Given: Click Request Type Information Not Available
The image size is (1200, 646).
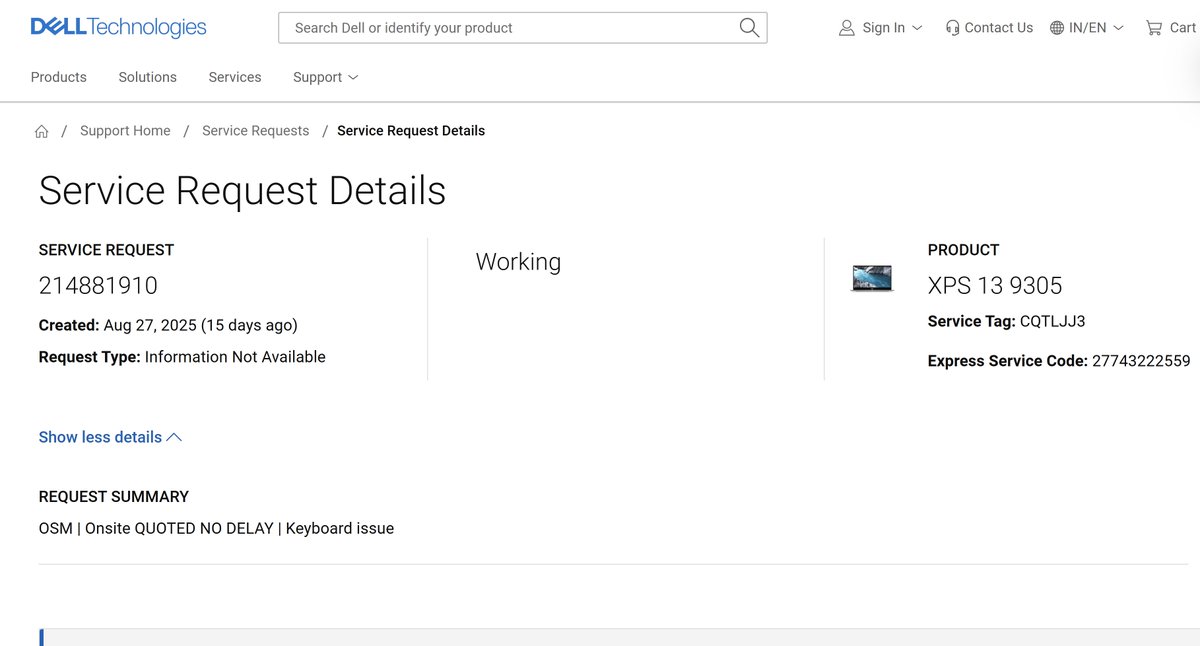Looking at the screenshot, I should tap(182, 357).
